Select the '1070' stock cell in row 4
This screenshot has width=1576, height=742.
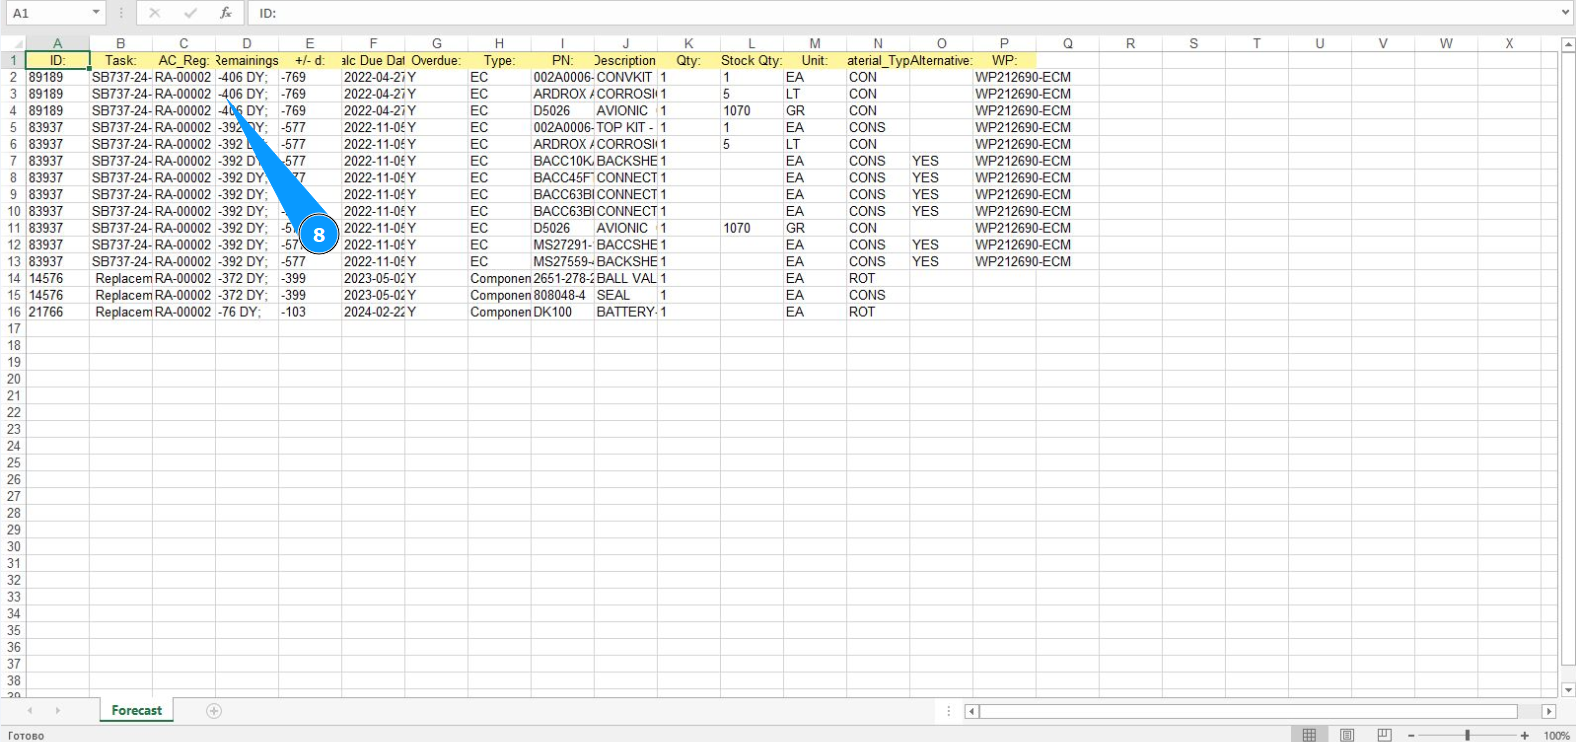pyautogui.click(x=751, y=111)
